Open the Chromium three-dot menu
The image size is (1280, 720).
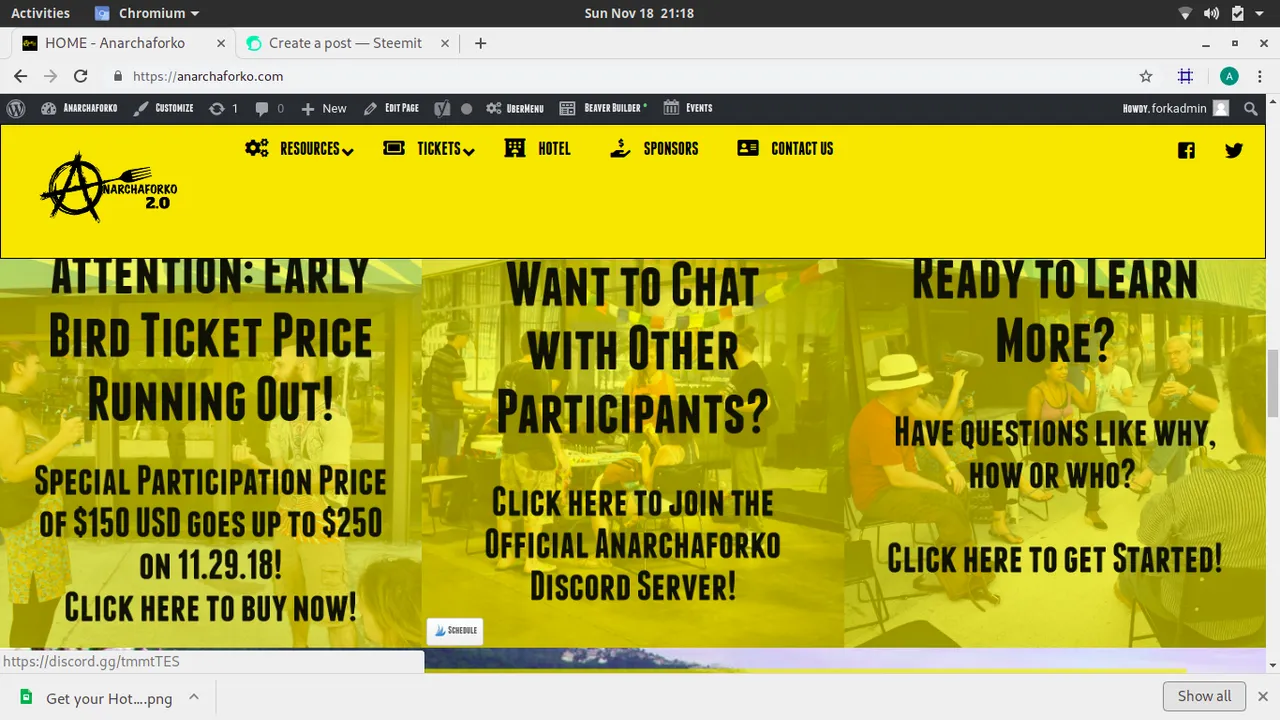[1259, 76]
